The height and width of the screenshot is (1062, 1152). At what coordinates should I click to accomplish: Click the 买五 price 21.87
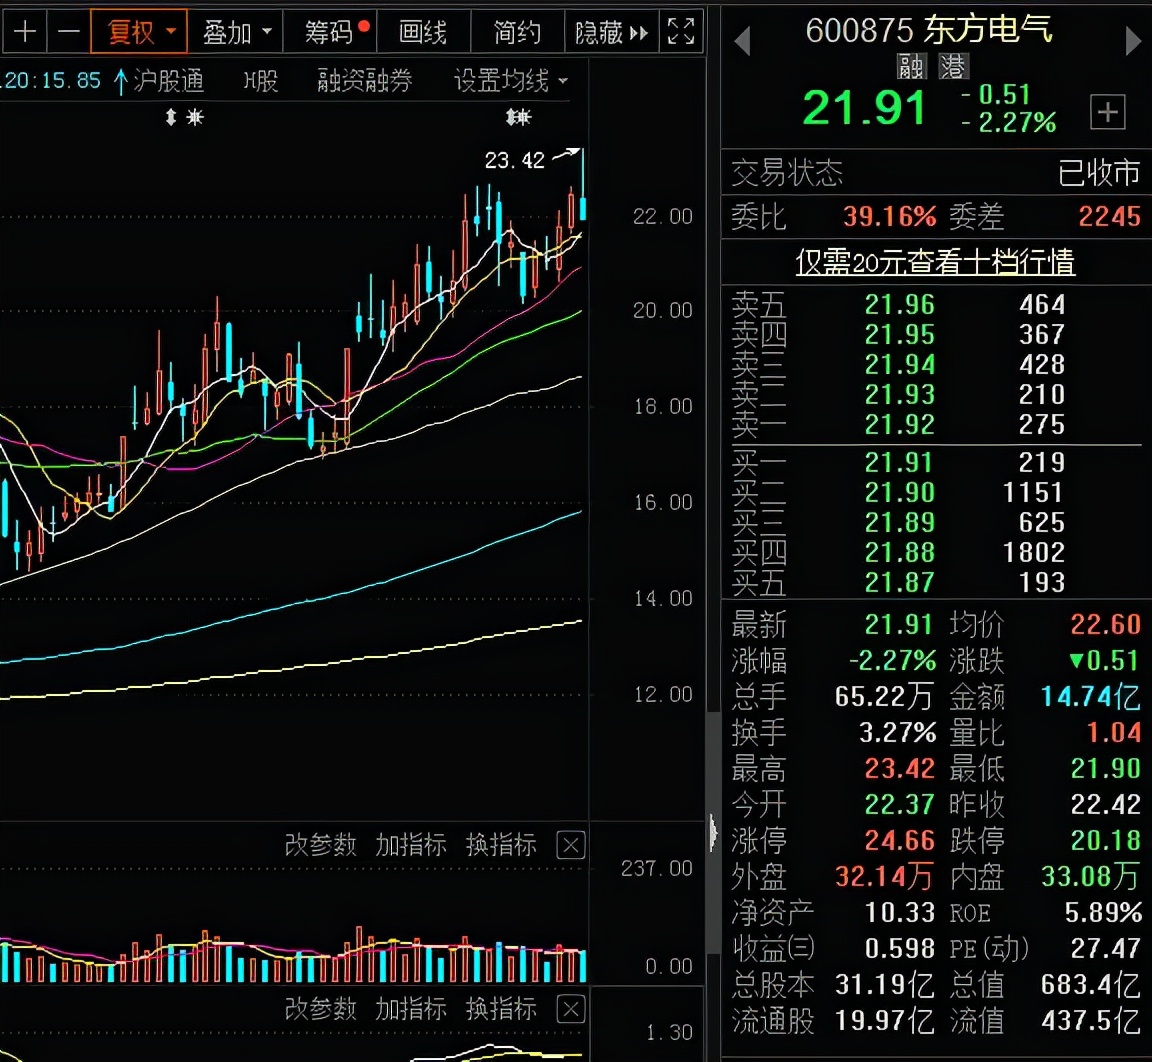click(x=899, y=582)
